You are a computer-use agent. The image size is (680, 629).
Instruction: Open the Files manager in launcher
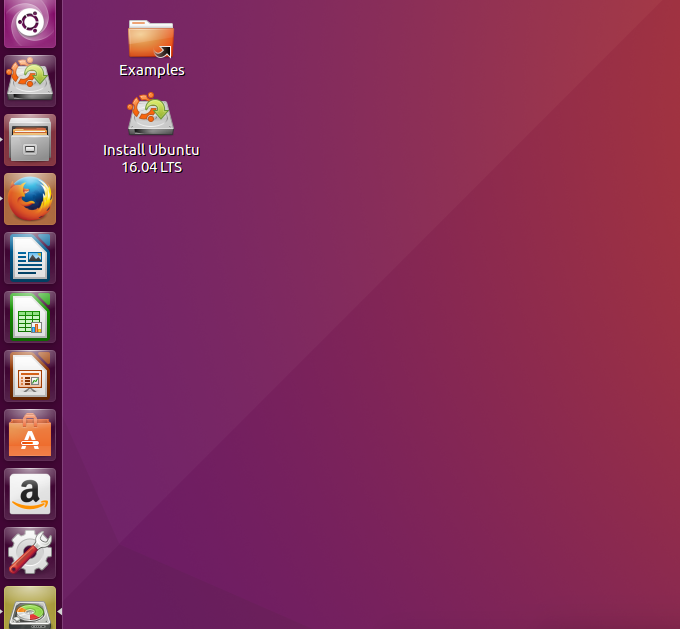click(30, 140)
